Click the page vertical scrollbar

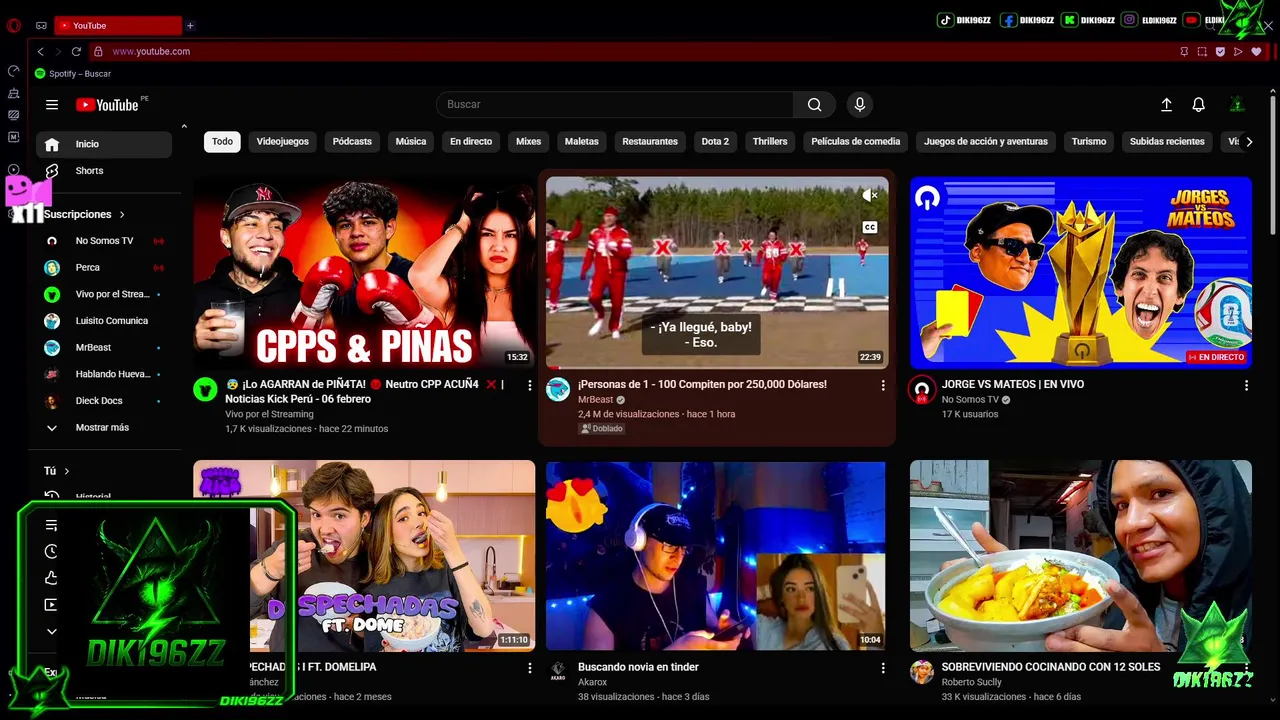point(1273,165)
